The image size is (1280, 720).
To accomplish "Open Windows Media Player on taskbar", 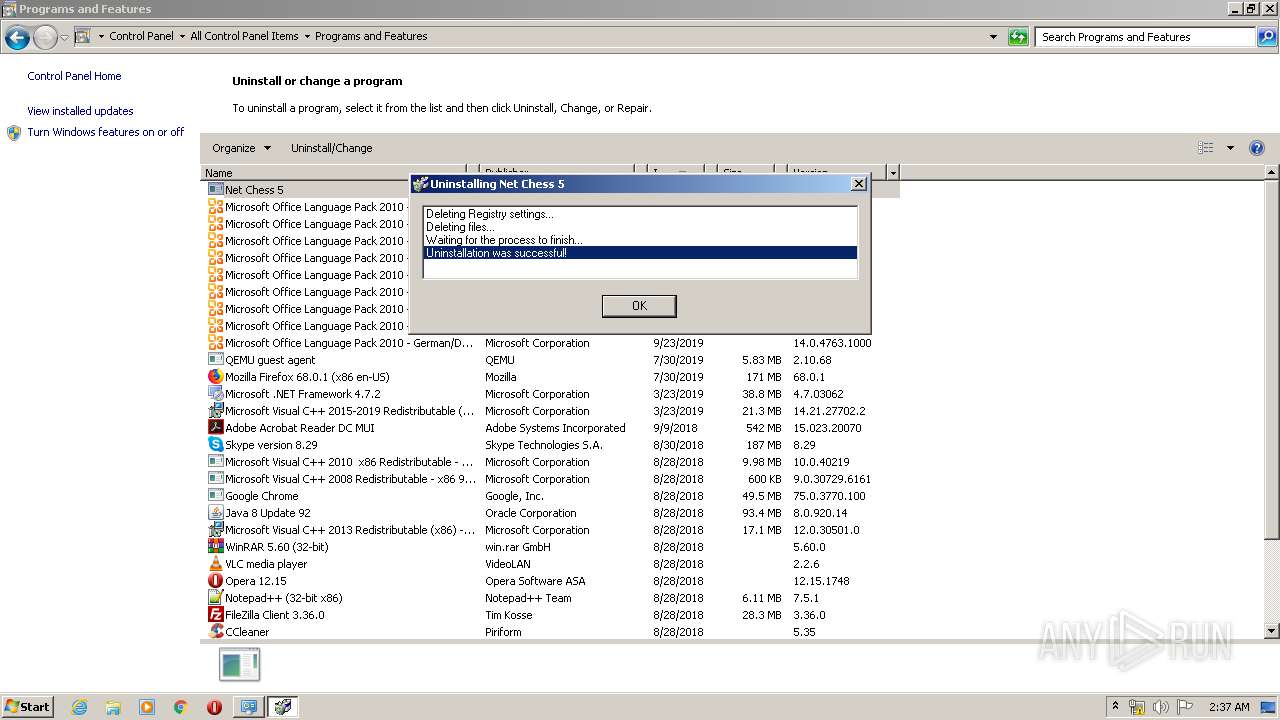I will (x=147, y=707).
